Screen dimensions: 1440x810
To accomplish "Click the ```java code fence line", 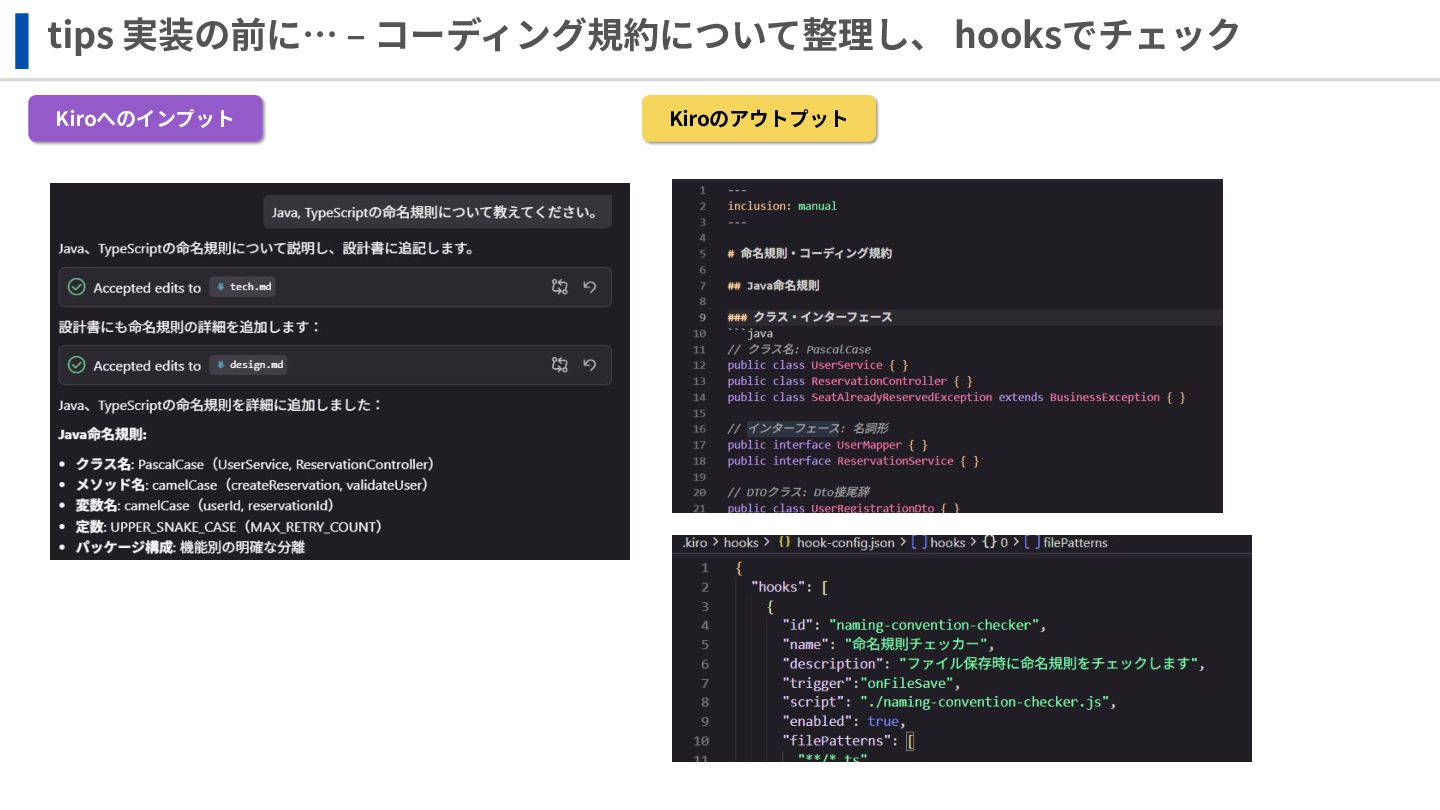I will pyautogui.click(x=750, y=333).
